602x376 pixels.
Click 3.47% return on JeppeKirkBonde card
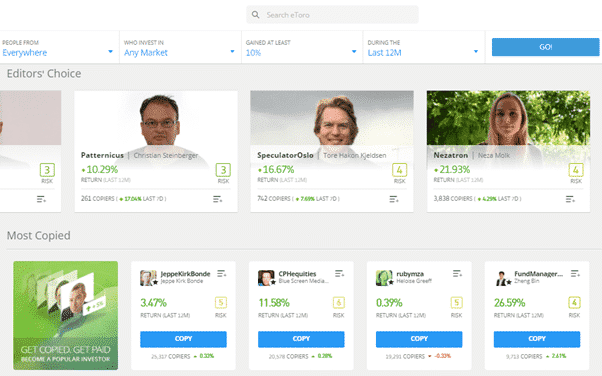(x=154, y=303)
